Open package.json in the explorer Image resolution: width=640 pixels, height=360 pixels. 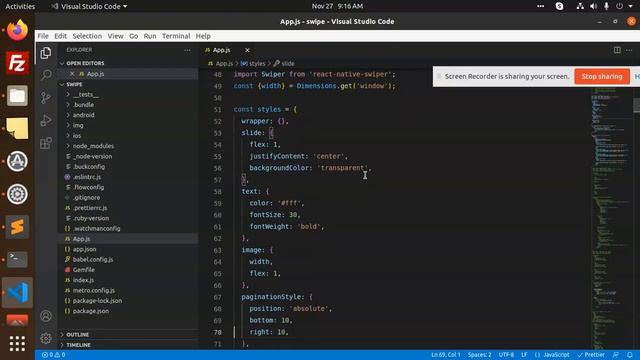click(91, 311)
